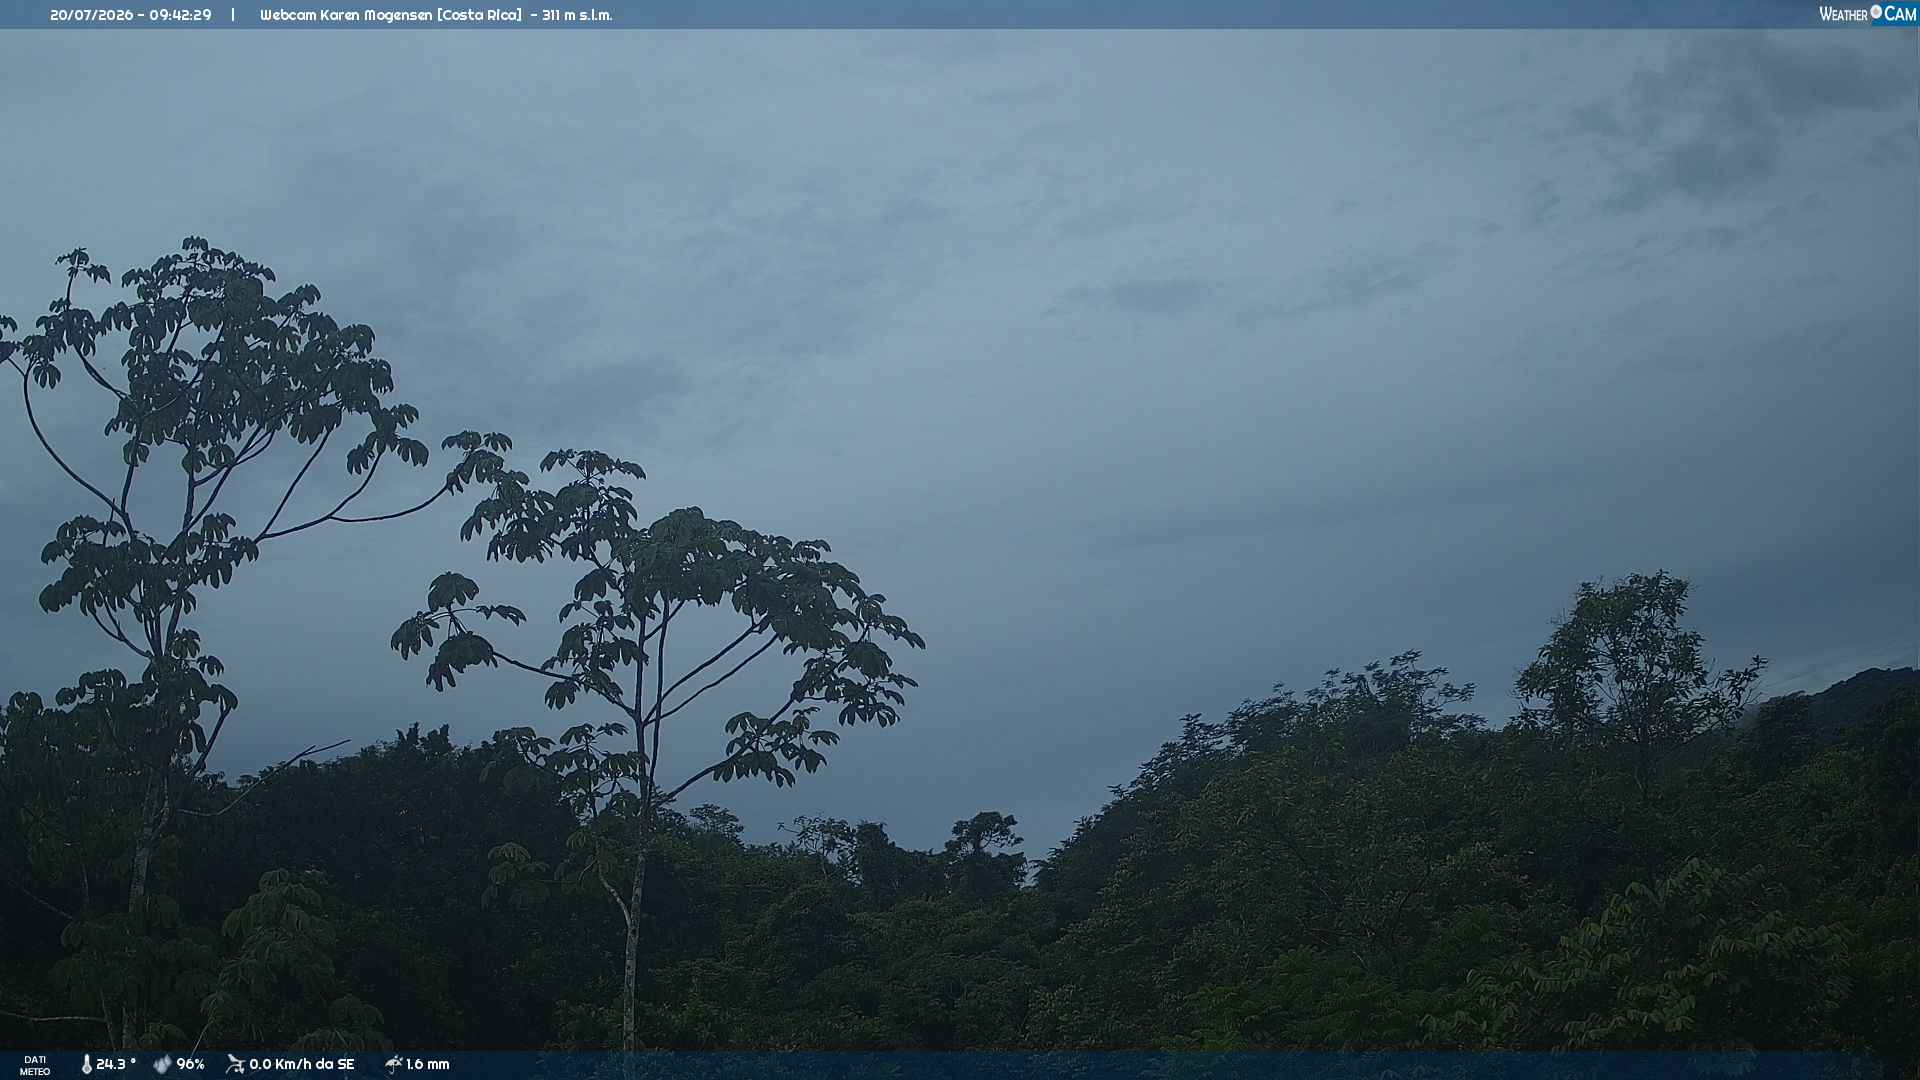Click the wind anemometer icon
The width and height of the screenshot is (1920, 1080).
click(x=235, y=1064)
